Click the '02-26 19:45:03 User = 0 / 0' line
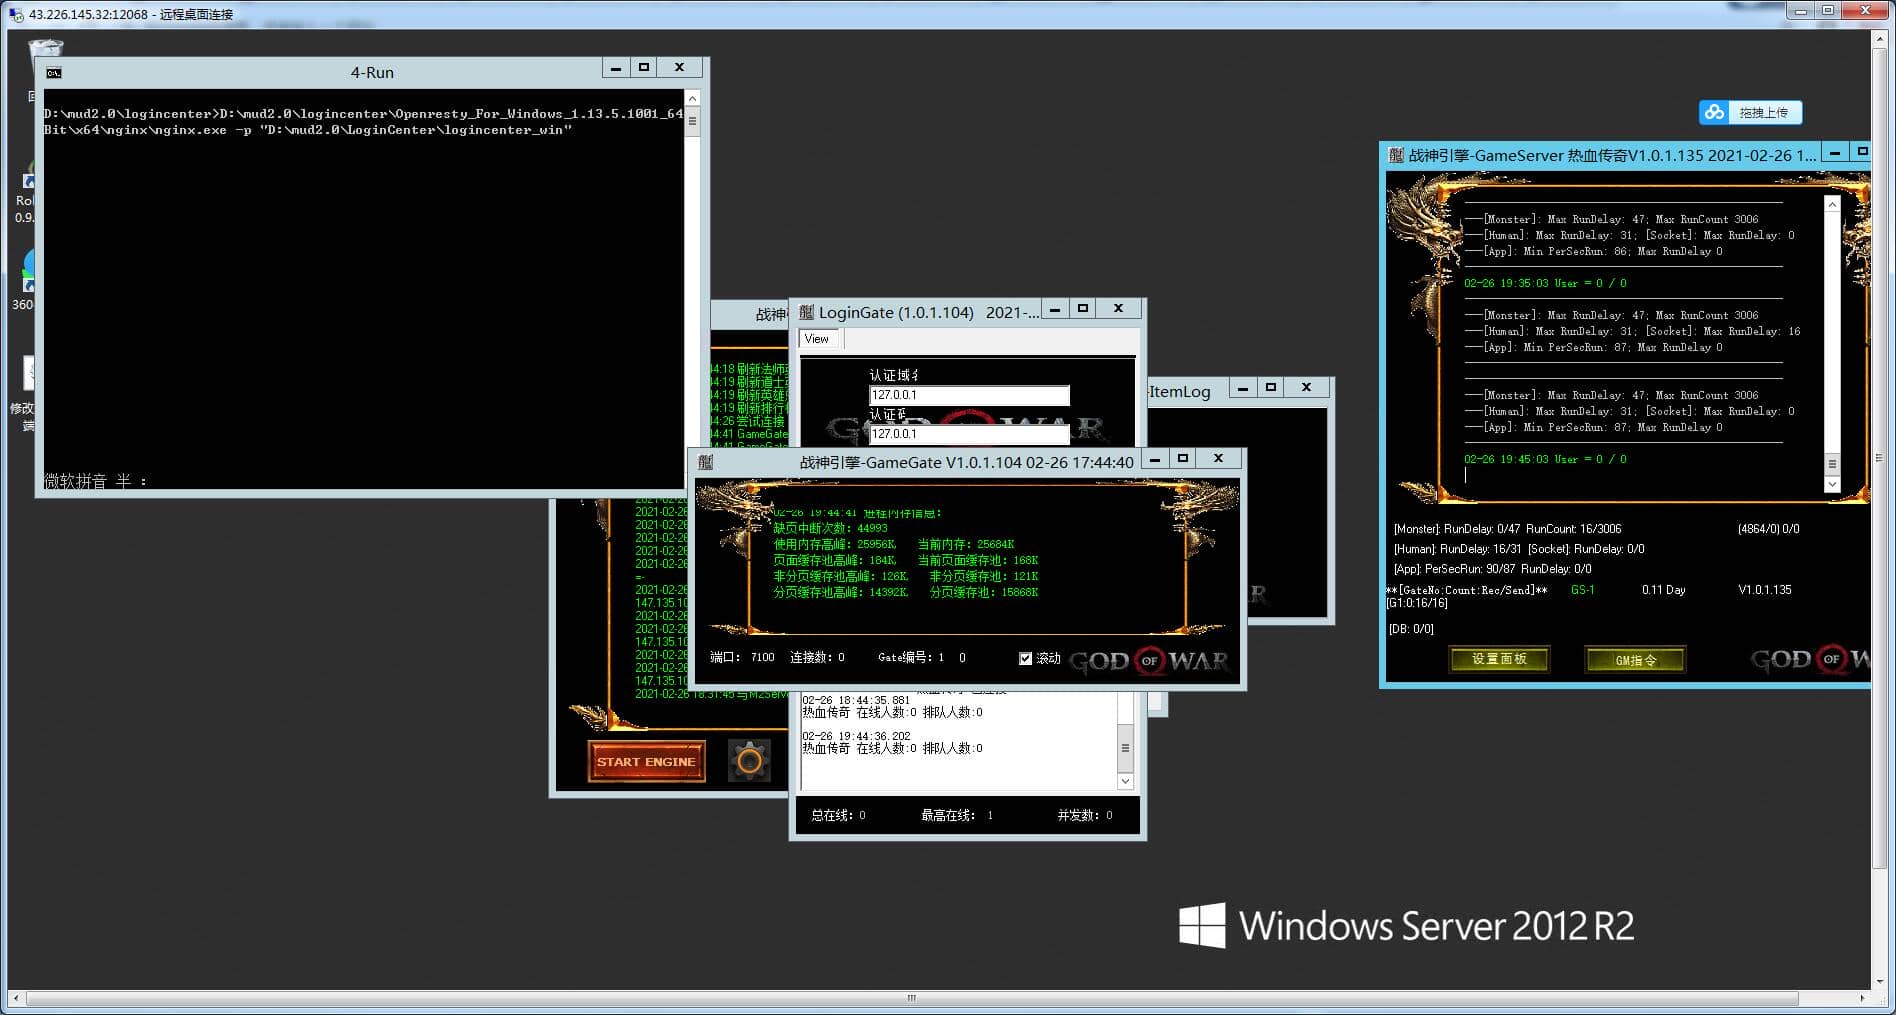This screenshot has height=1015, width=1896. click(1545, 459)
